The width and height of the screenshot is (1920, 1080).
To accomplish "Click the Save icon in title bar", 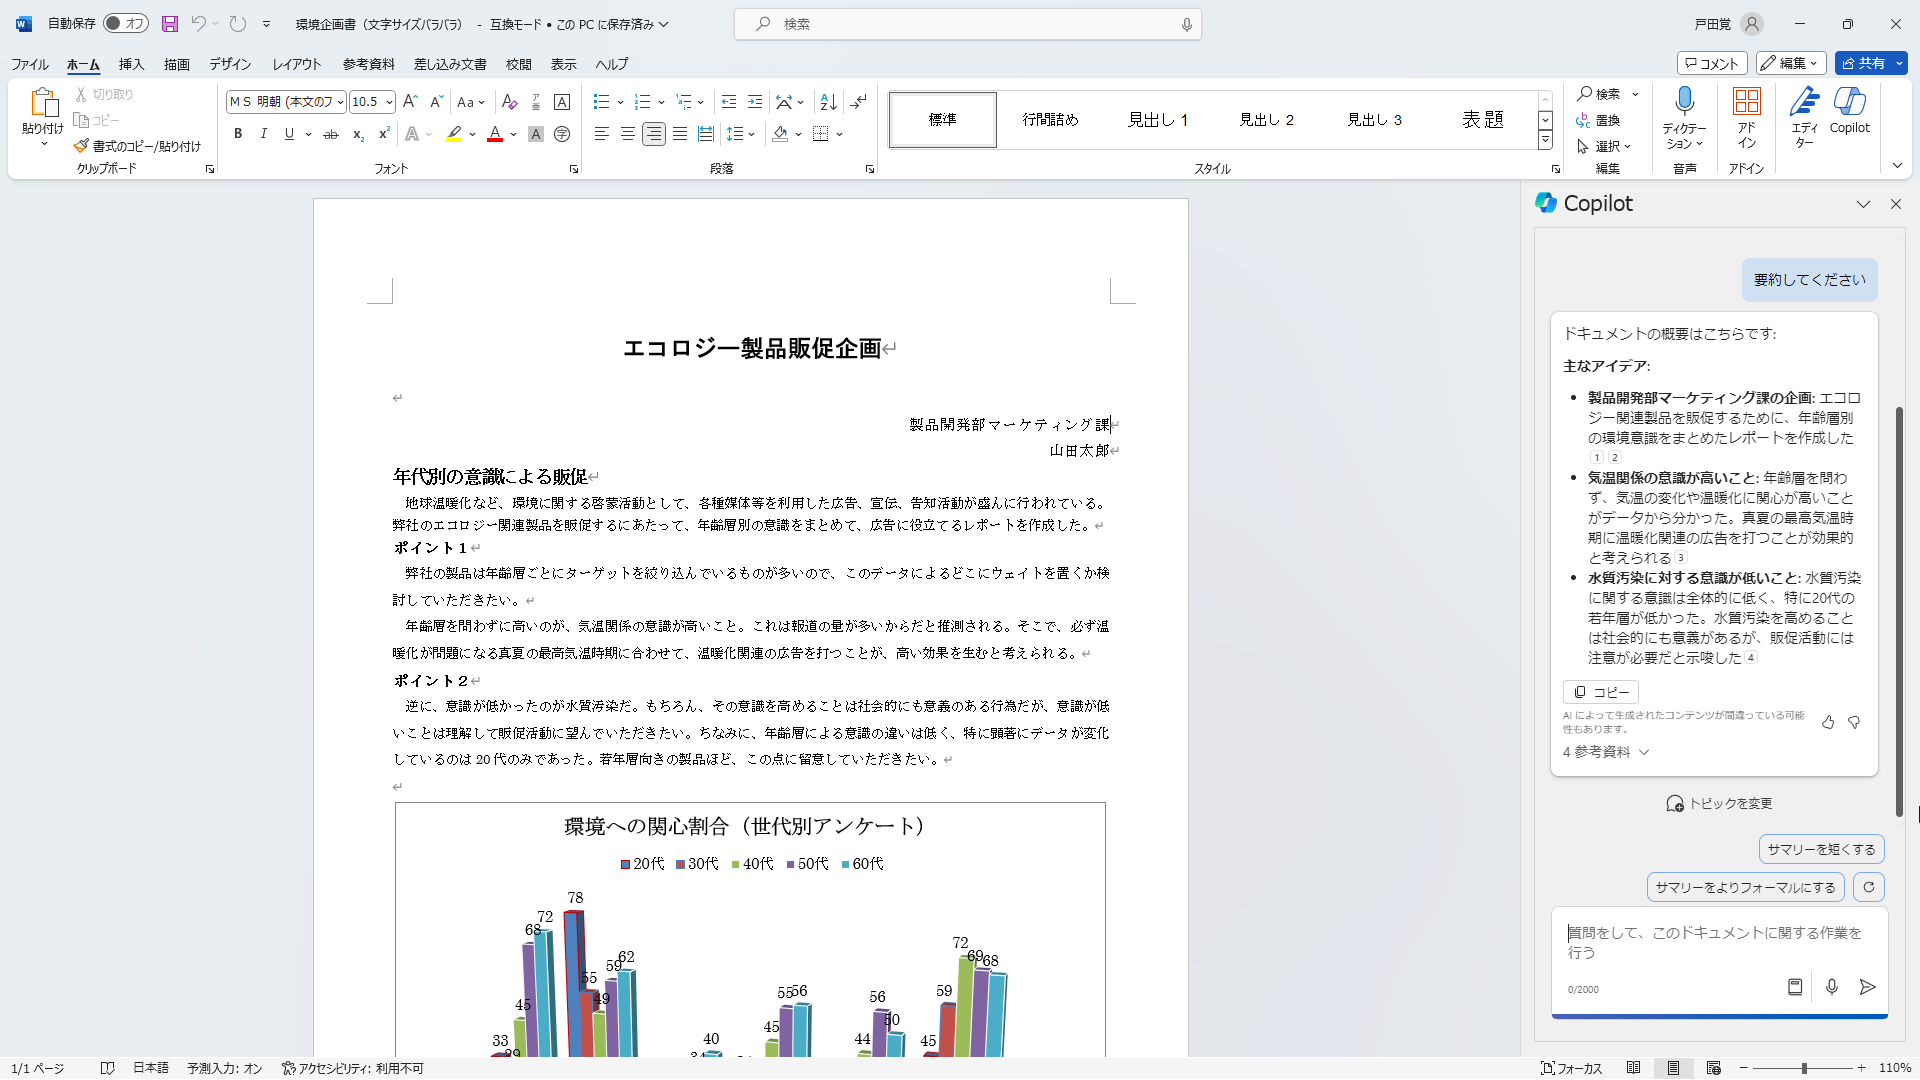I will pos(169,24).
